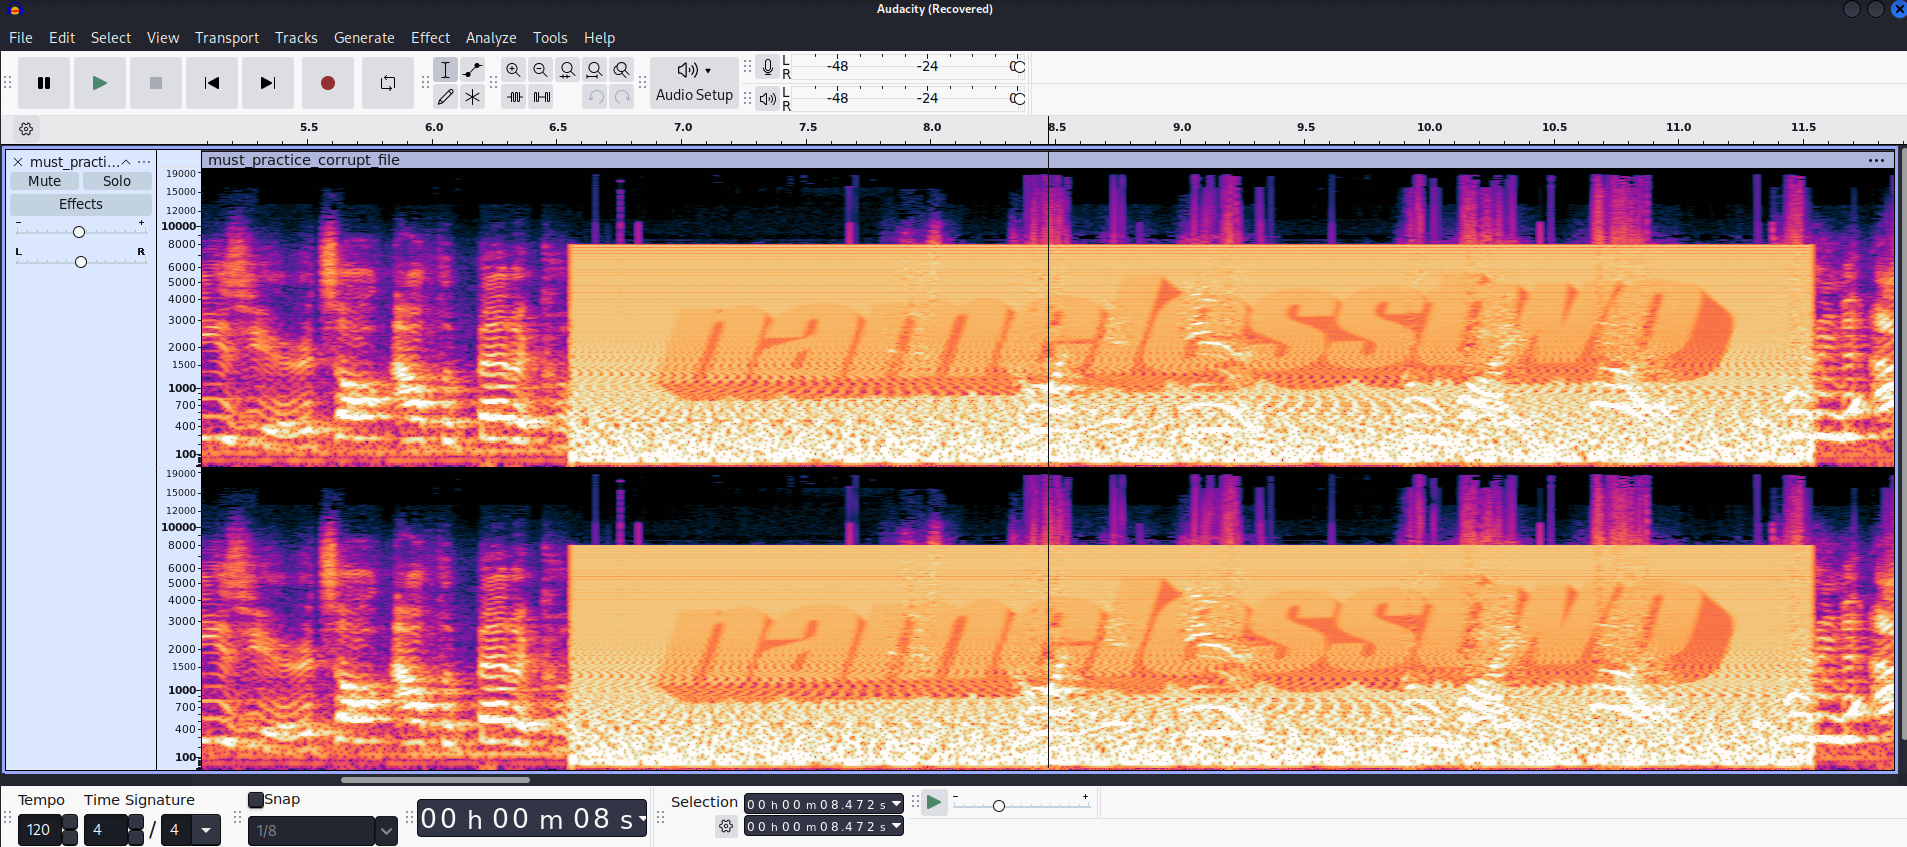The image size is (1907, 847).
Task: Click the time signature numerator field
Action: (x=105, y=830)
